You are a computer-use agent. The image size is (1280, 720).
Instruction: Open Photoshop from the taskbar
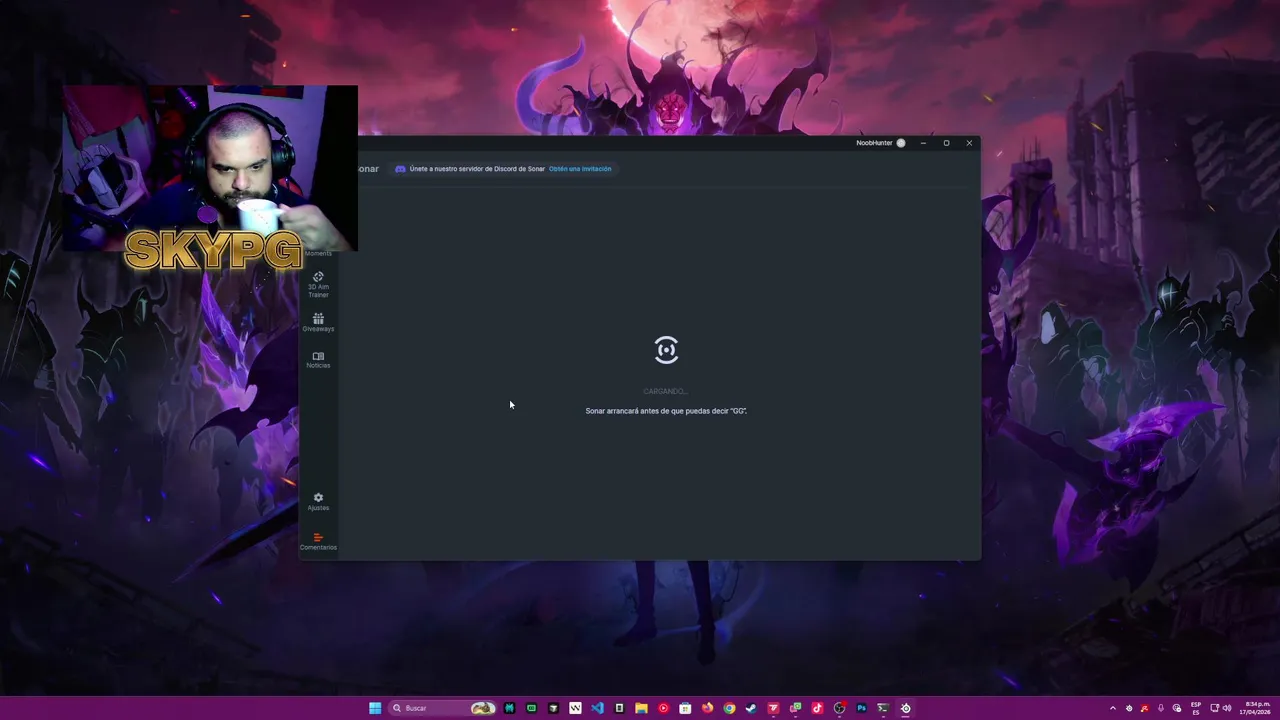click(x=861, y=708)
